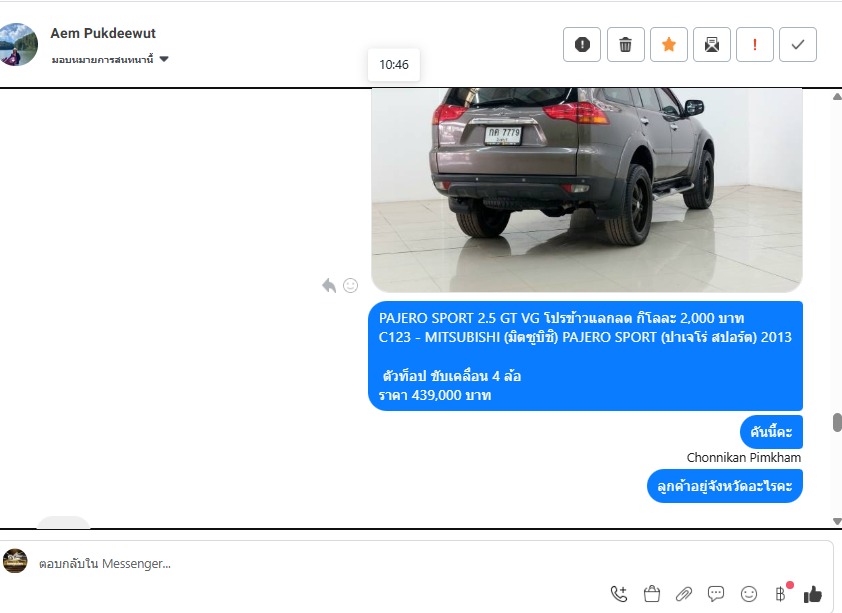Expand the assign conversation dropdown
842x613 pixels.
pos(110,60)
